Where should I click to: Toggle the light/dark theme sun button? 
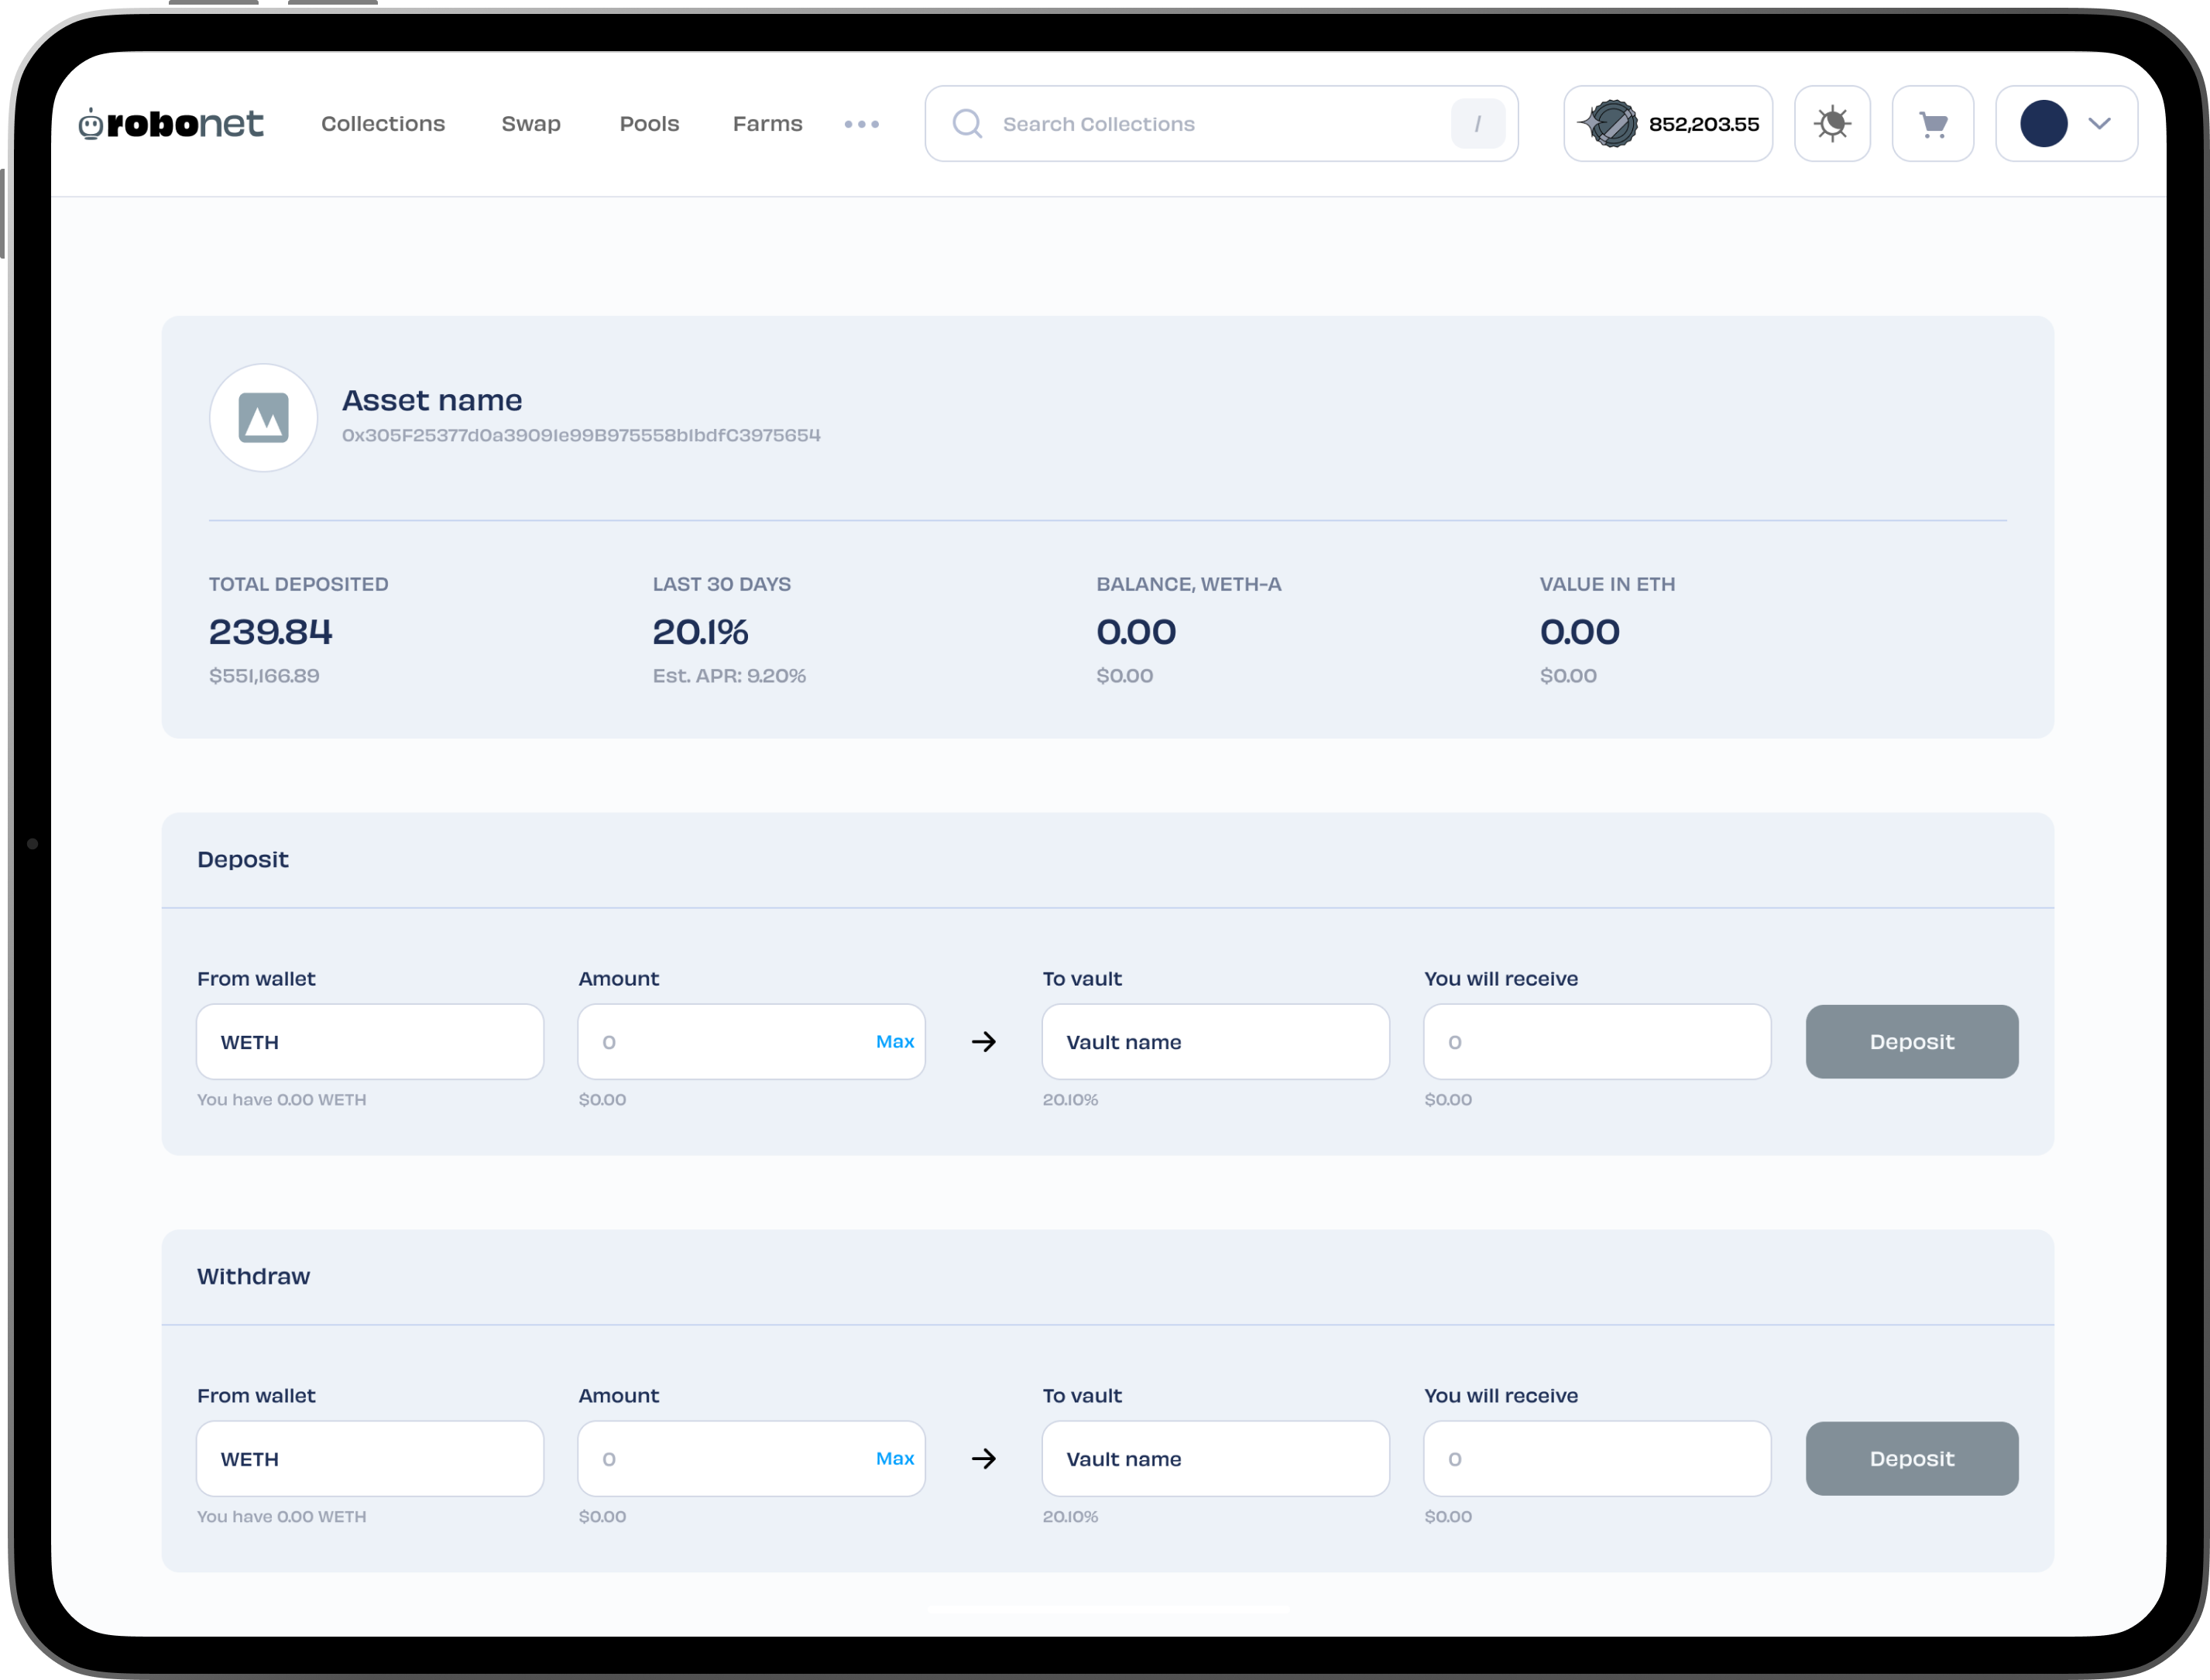pyautogui.click(x=1831, y=124)
